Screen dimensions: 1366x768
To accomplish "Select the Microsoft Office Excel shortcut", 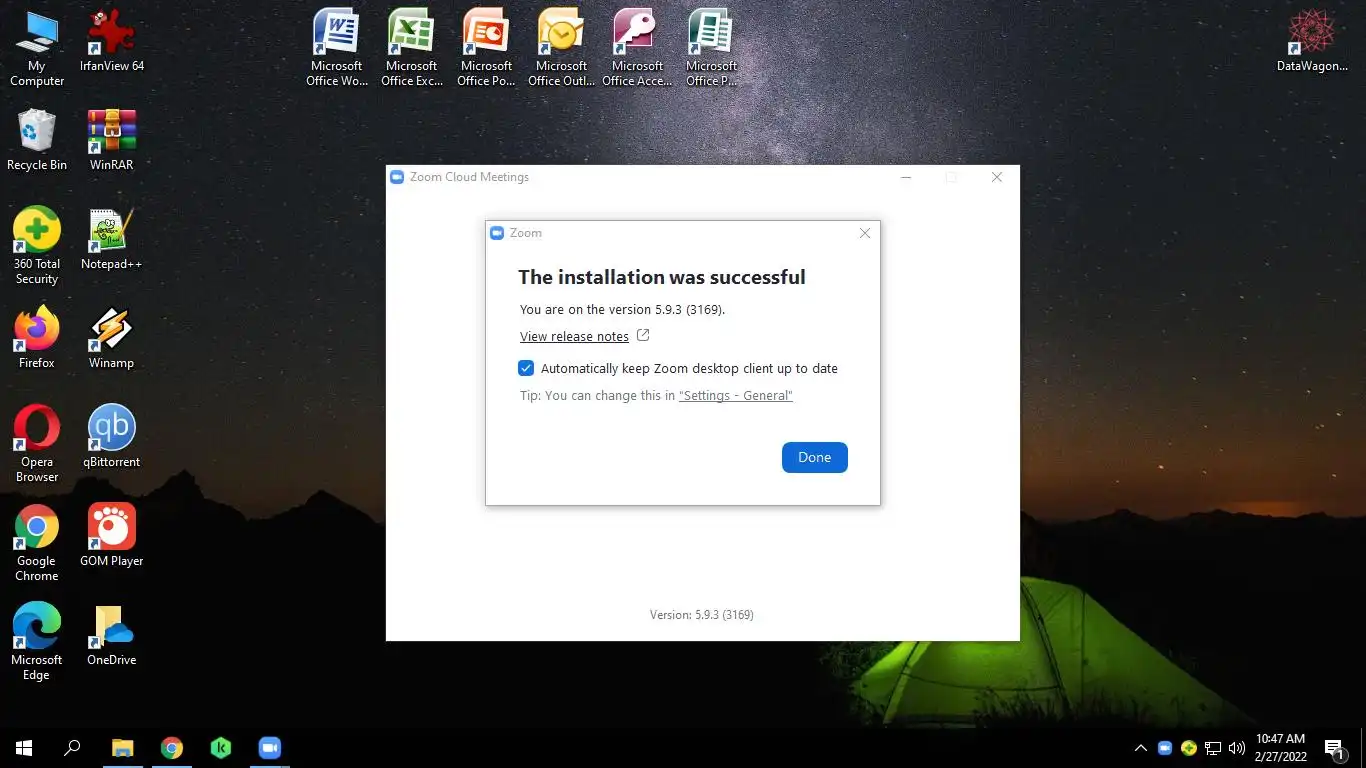I will tap(412, 48).
